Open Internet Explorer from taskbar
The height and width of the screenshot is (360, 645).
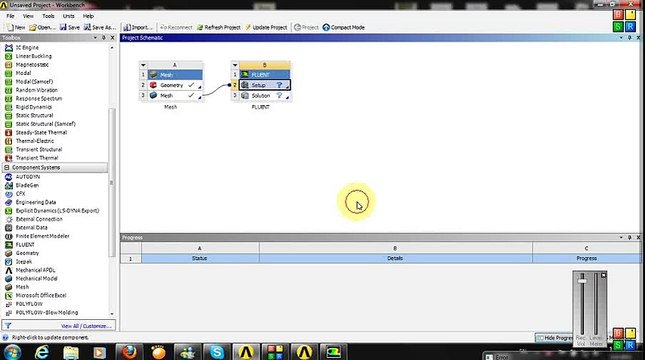(x=42, y=352)
